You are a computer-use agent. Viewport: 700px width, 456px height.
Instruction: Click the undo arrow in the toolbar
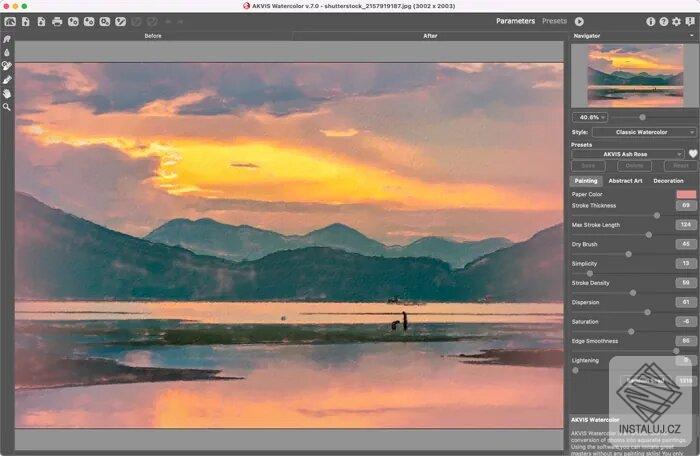[168, 21]
